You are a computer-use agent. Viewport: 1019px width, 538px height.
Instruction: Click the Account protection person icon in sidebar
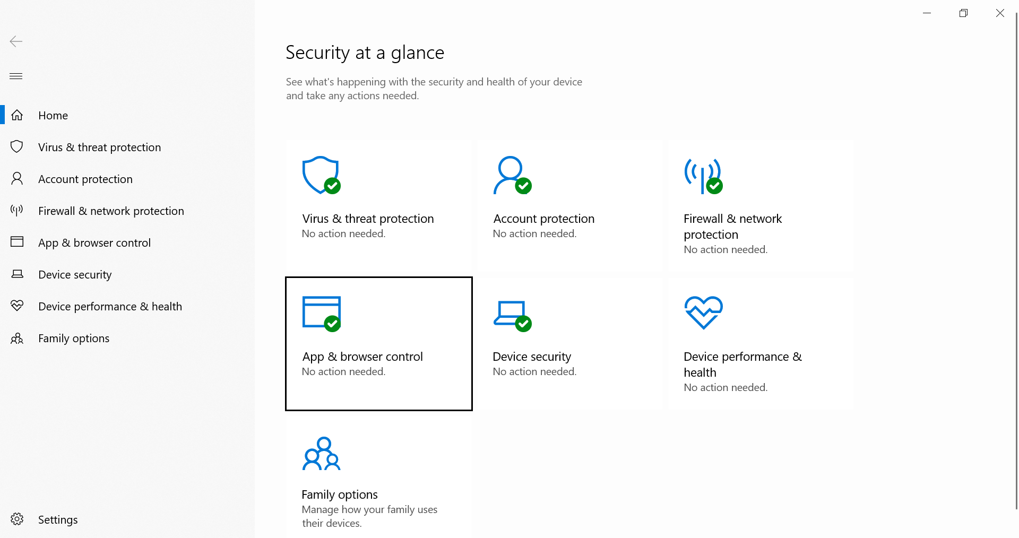[17, 179]
